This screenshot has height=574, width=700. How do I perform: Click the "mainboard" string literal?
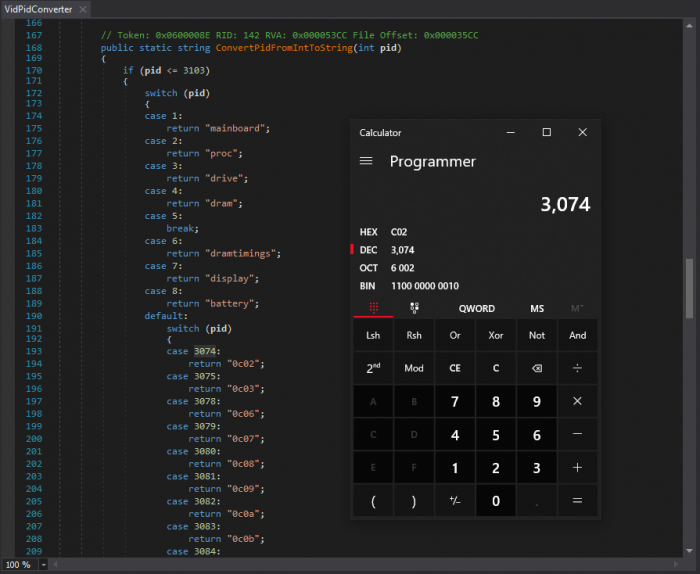[x=236, y=129]
